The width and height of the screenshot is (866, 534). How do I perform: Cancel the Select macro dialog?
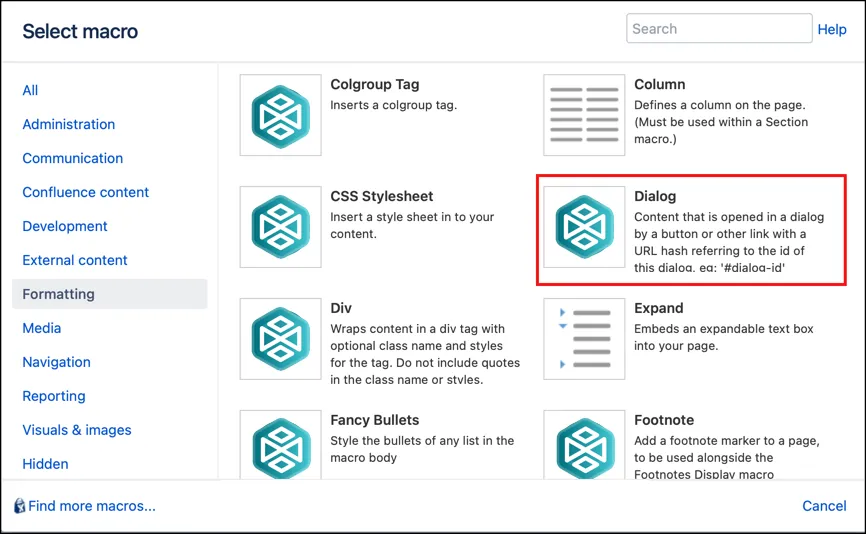click(824, 506)
